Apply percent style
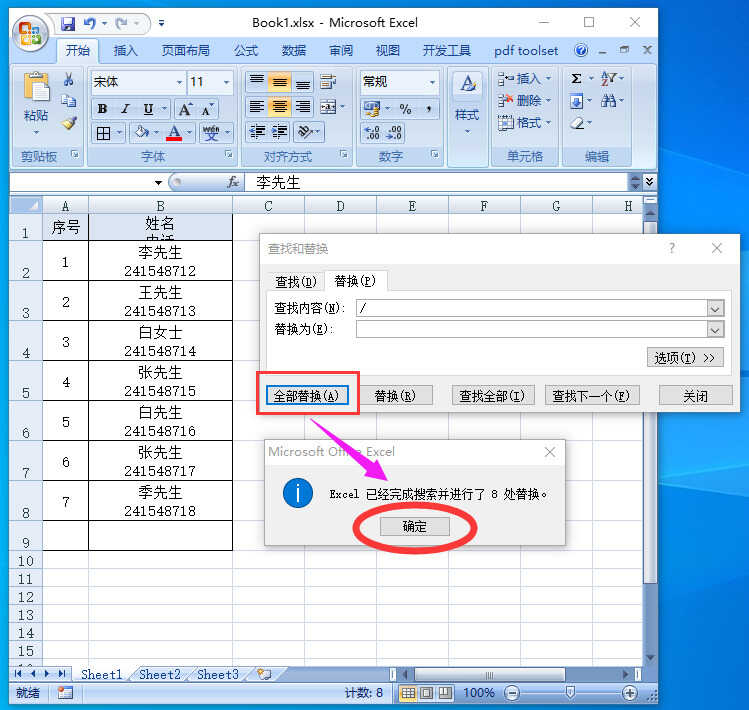Screen dimensions: 749x710 click(406, 109)
